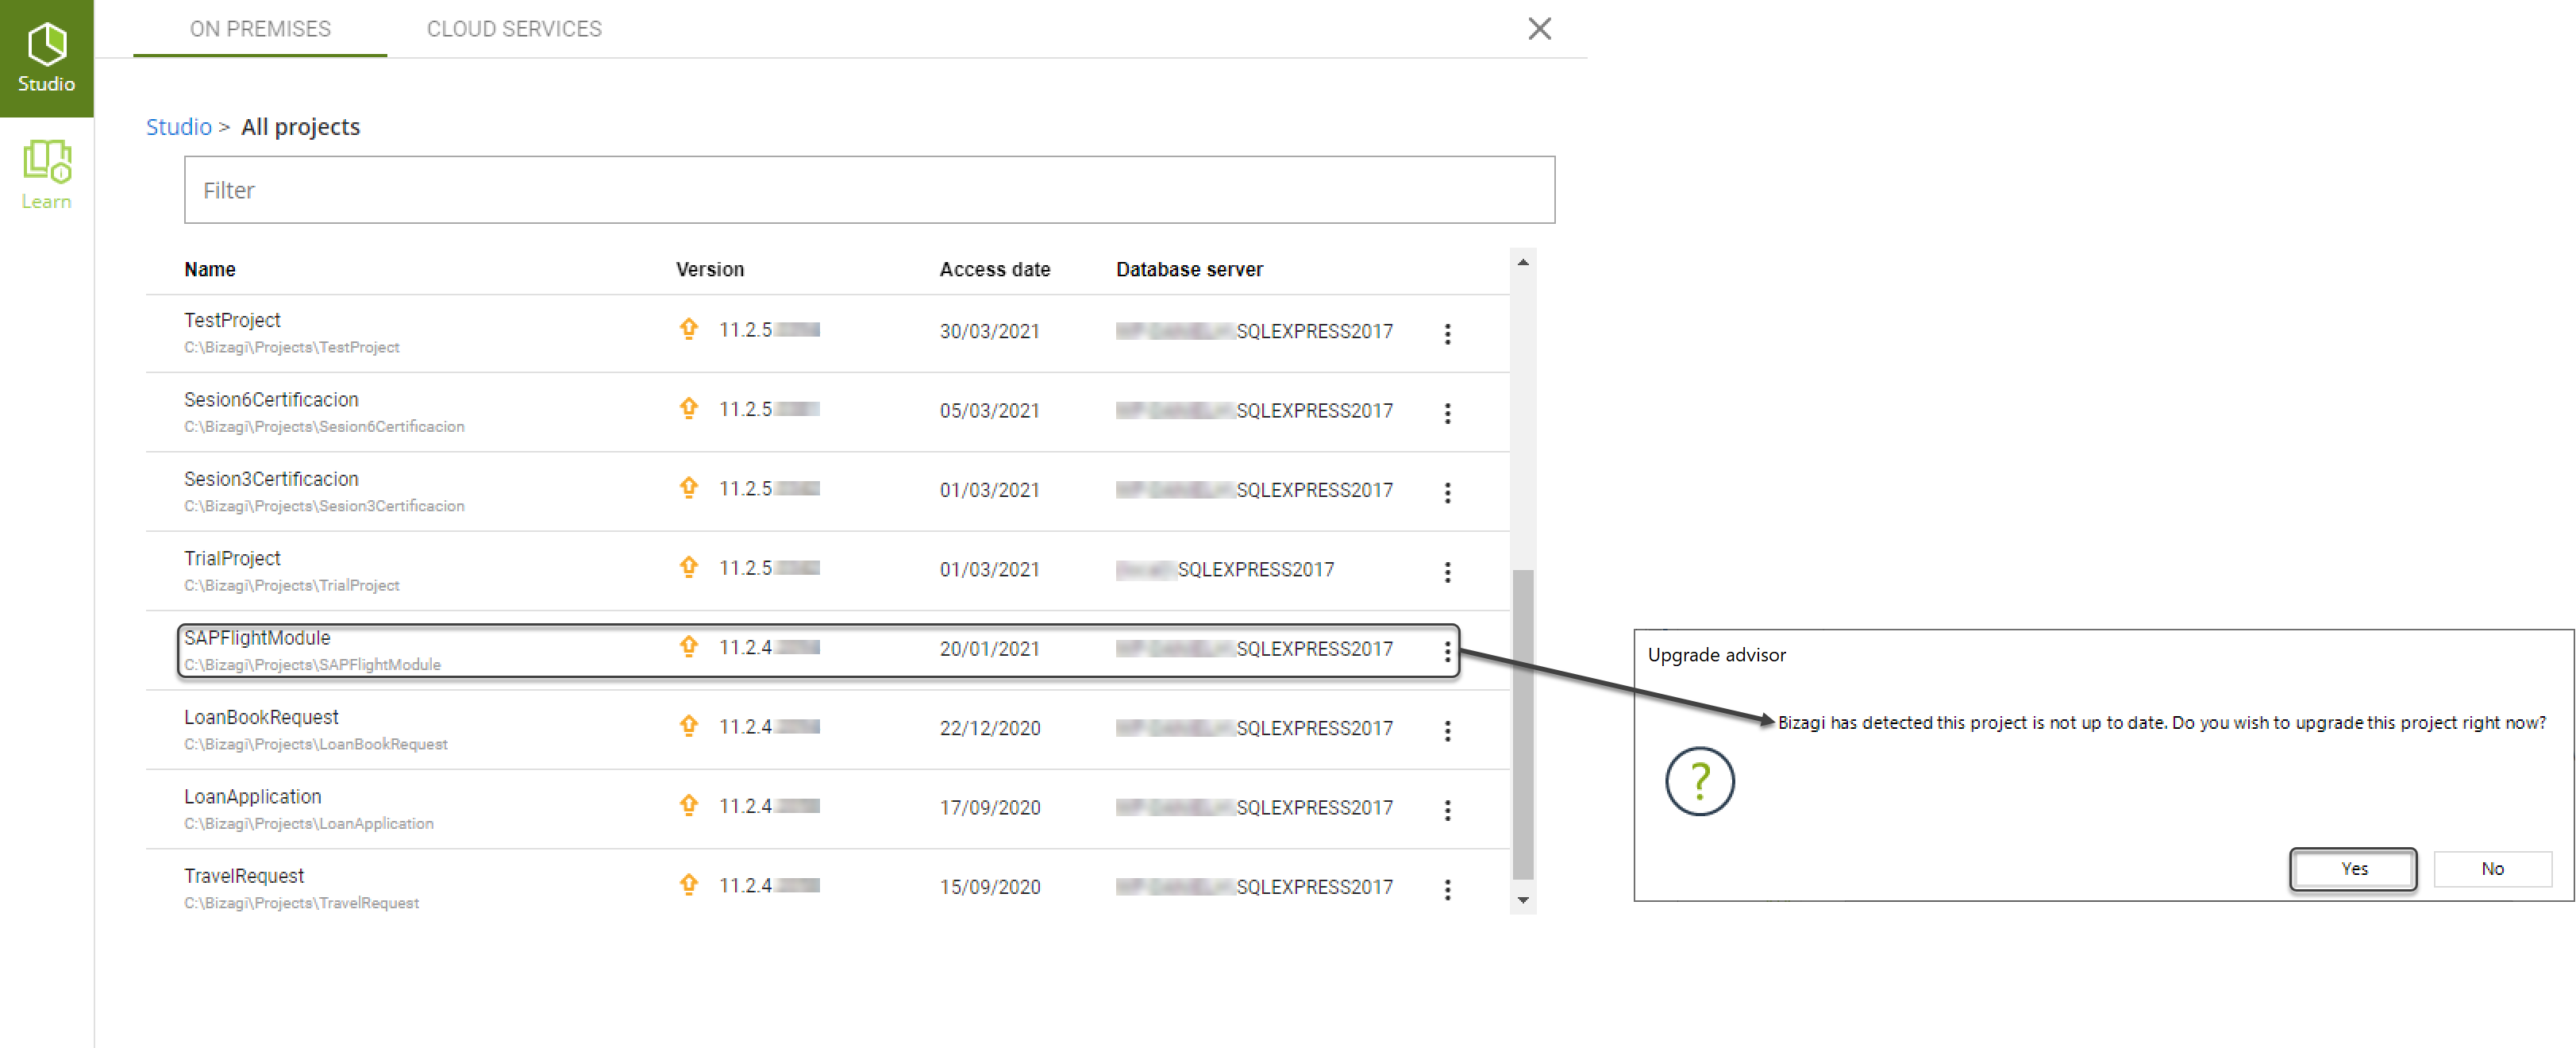Screen dimensions: 2576x1048
Task: Click the access date 05/03/2021
Action: [989, 411]
